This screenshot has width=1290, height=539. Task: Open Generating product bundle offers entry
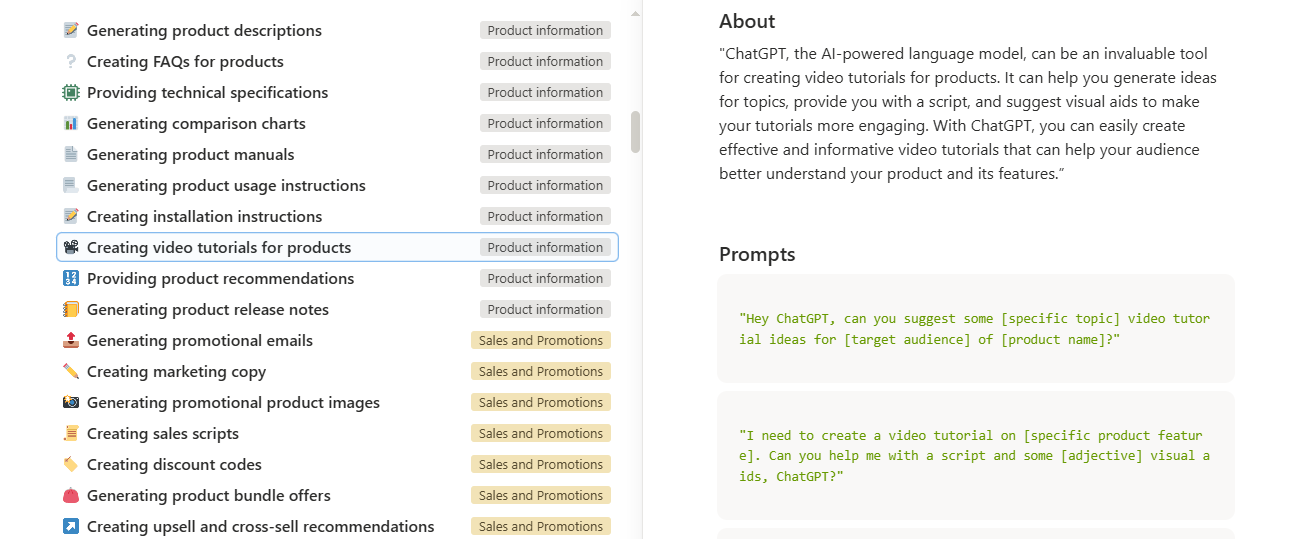pyautogui.click(x=208, y=495)
